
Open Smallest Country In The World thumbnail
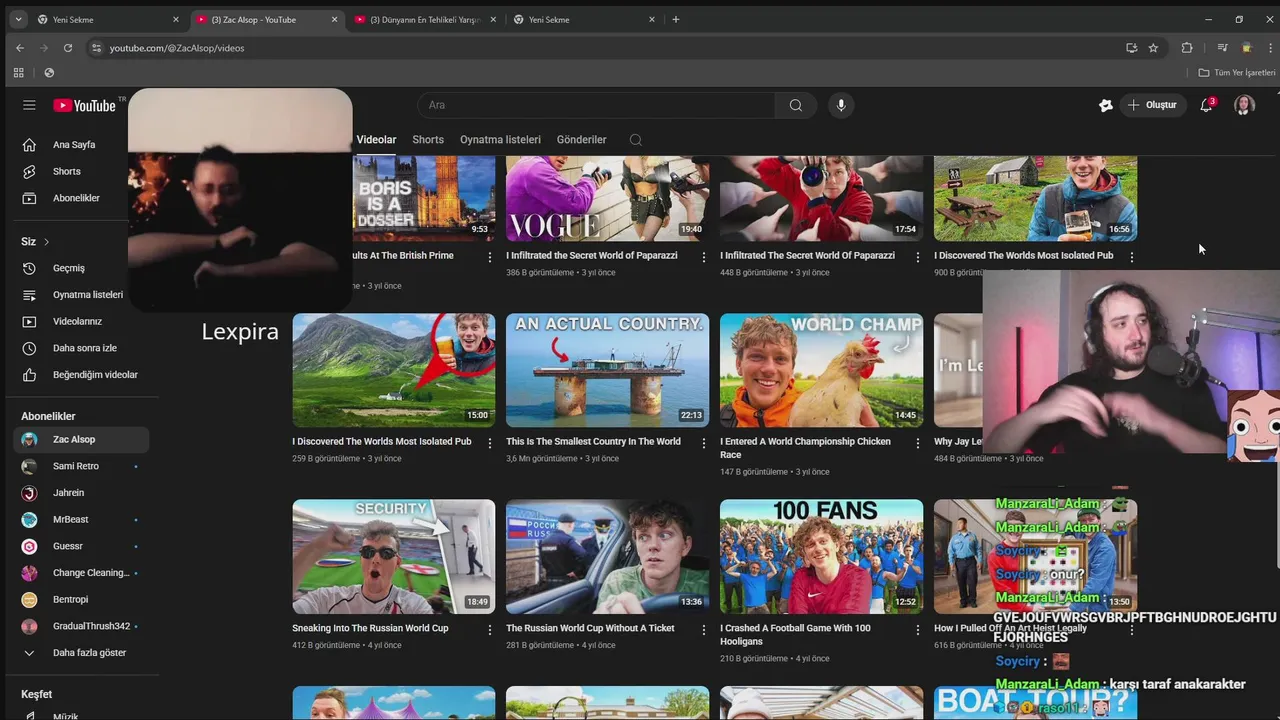pyautogui.click(x=607, y=370)
